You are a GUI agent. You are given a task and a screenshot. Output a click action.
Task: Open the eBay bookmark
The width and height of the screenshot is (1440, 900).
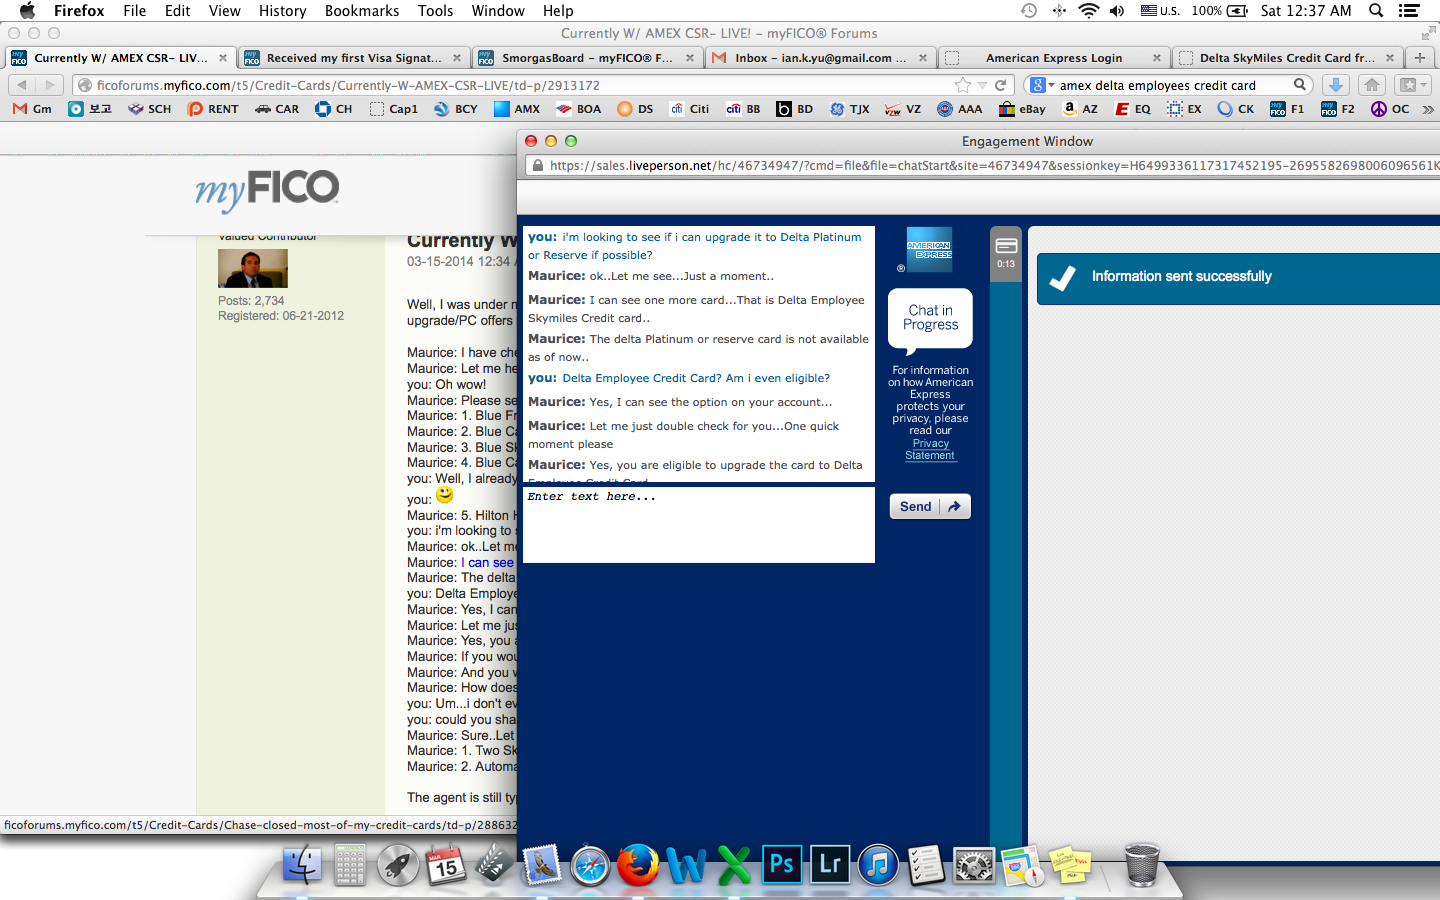click(1023, 109)
